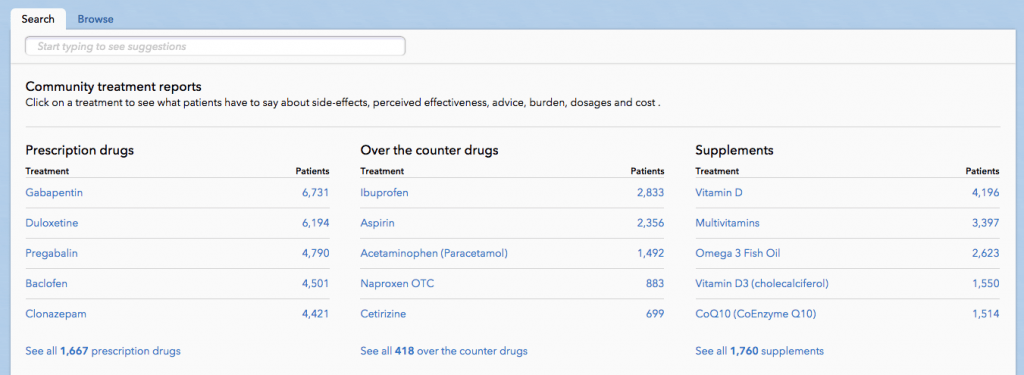Click Naproxen OTC patient count 883
Viewport: 1024px width, 375px height.
pyautogui.click(x=655, y=284)
